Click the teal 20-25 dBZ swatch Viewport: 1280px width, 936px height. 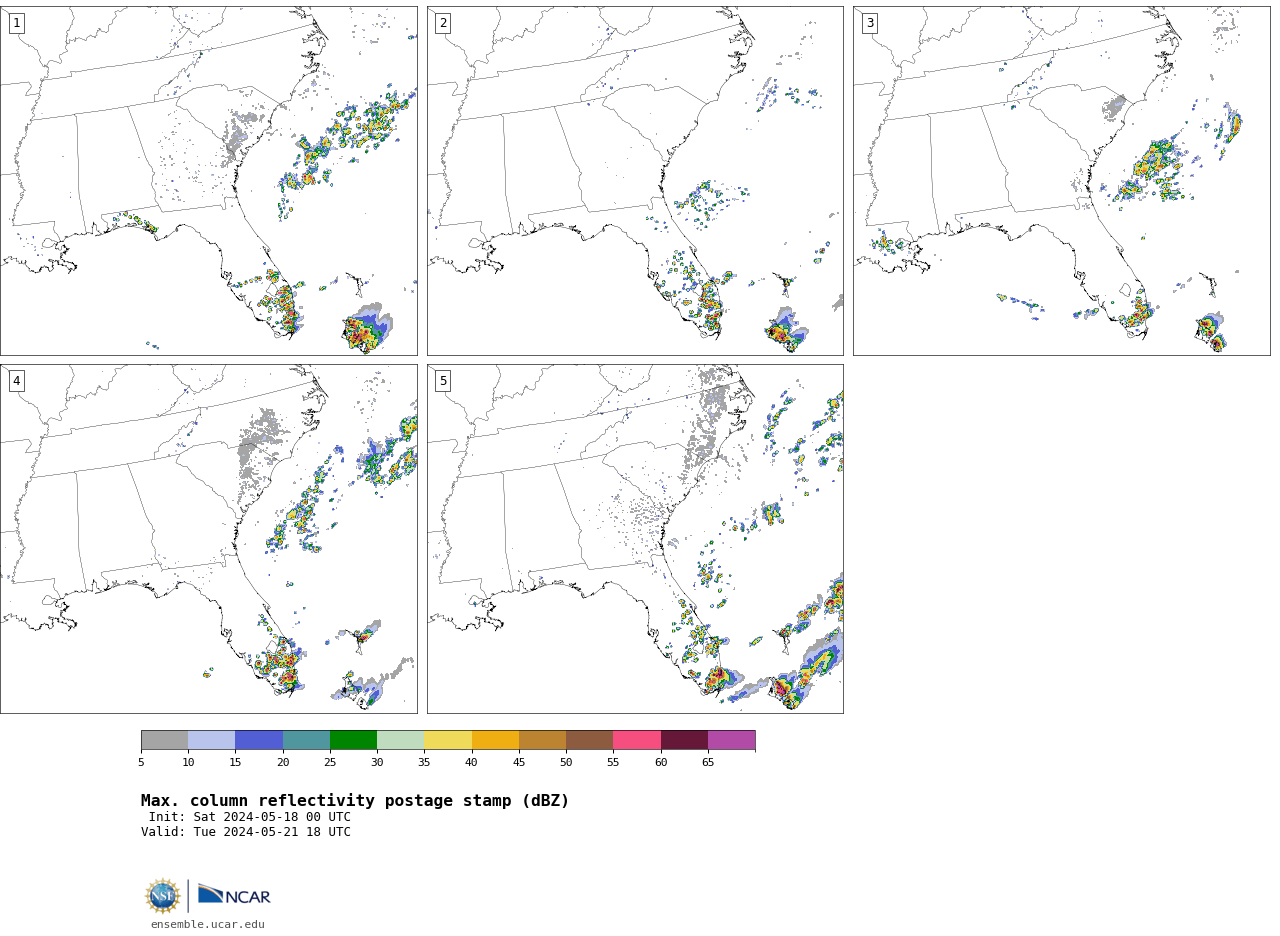[306, 740]
